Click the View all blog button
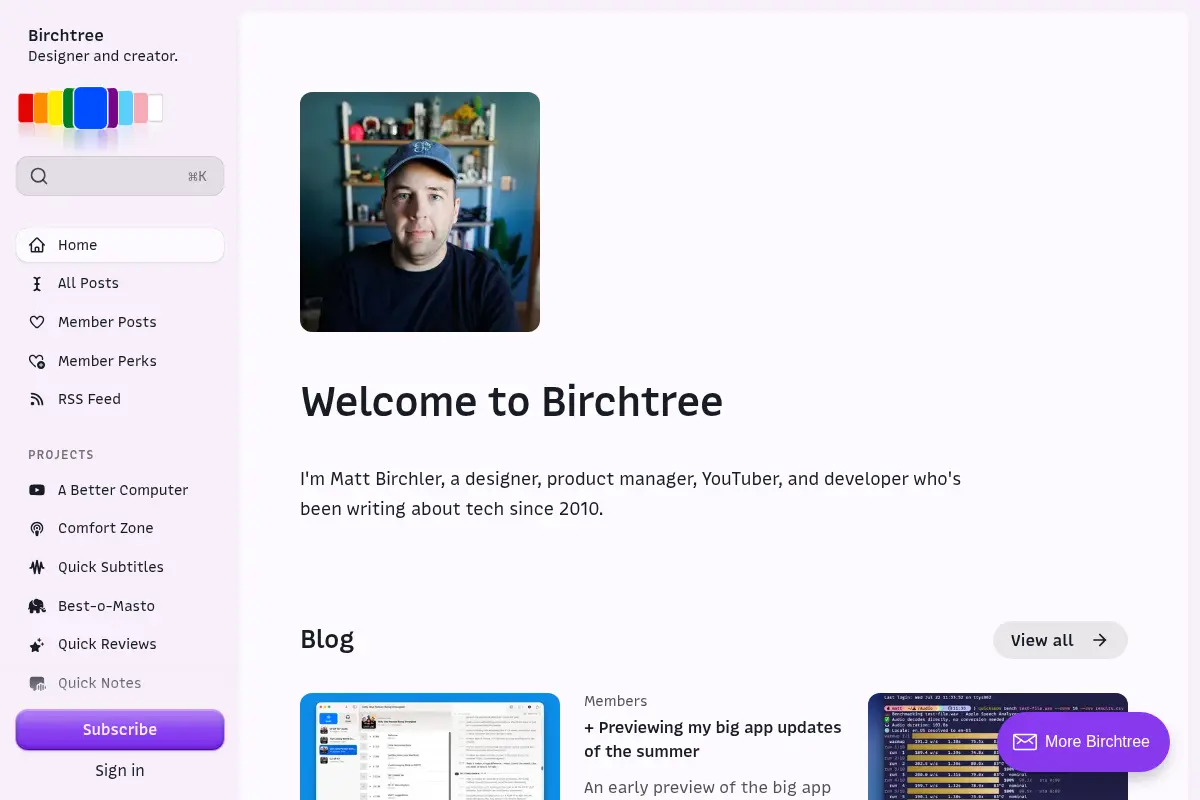This screenshot has width=1200, height=800. pyautogui.click(x=1060, y=640)
